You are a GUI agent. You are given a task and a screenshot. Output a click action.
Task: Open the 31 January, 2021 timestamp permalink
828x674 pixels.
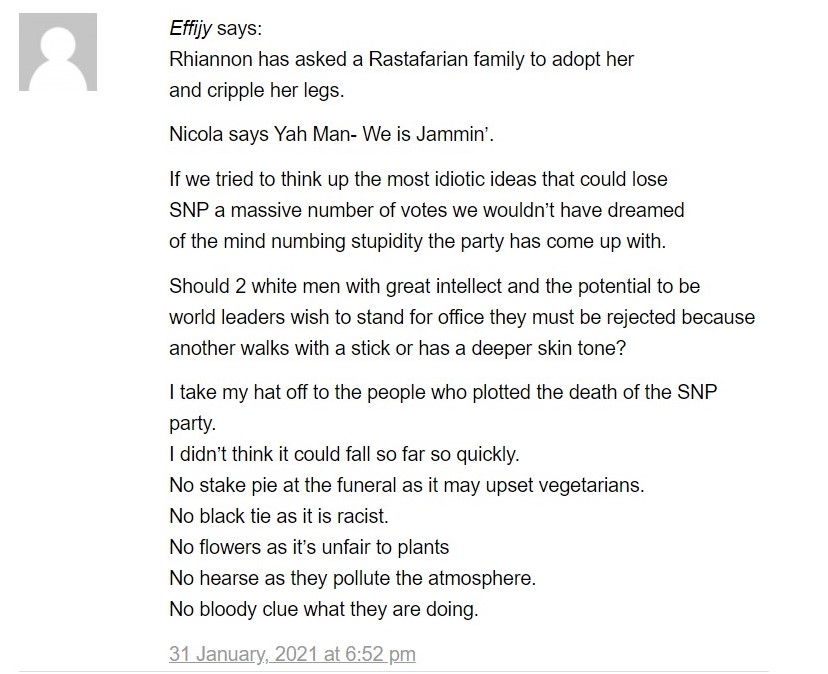[x=292, y=654]
